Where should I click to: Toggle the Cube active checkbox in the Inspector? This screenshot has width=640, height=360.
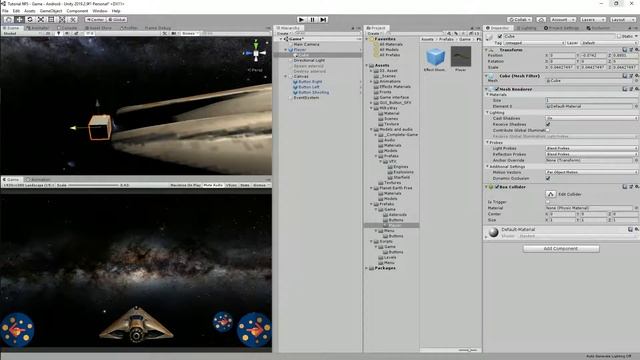[500, 36]
